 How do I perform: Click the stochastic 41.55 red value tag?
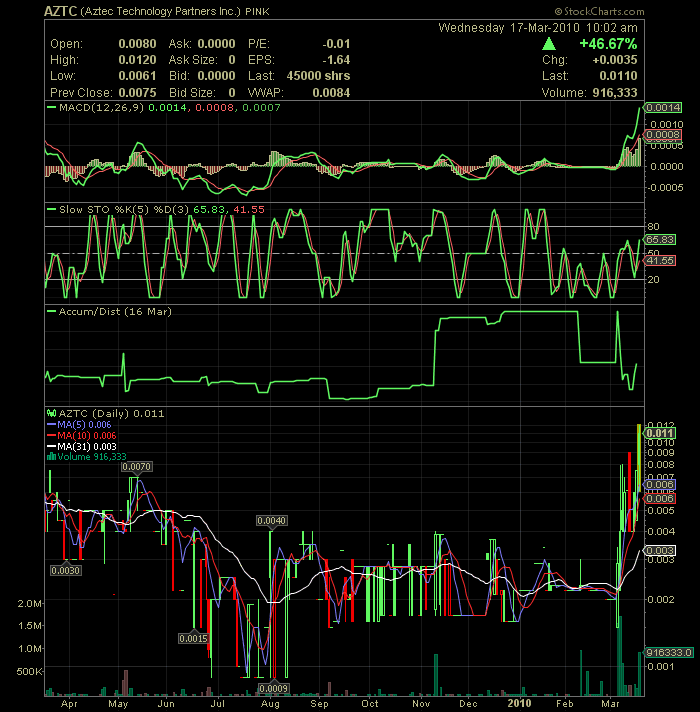click(x=660, y=260)
